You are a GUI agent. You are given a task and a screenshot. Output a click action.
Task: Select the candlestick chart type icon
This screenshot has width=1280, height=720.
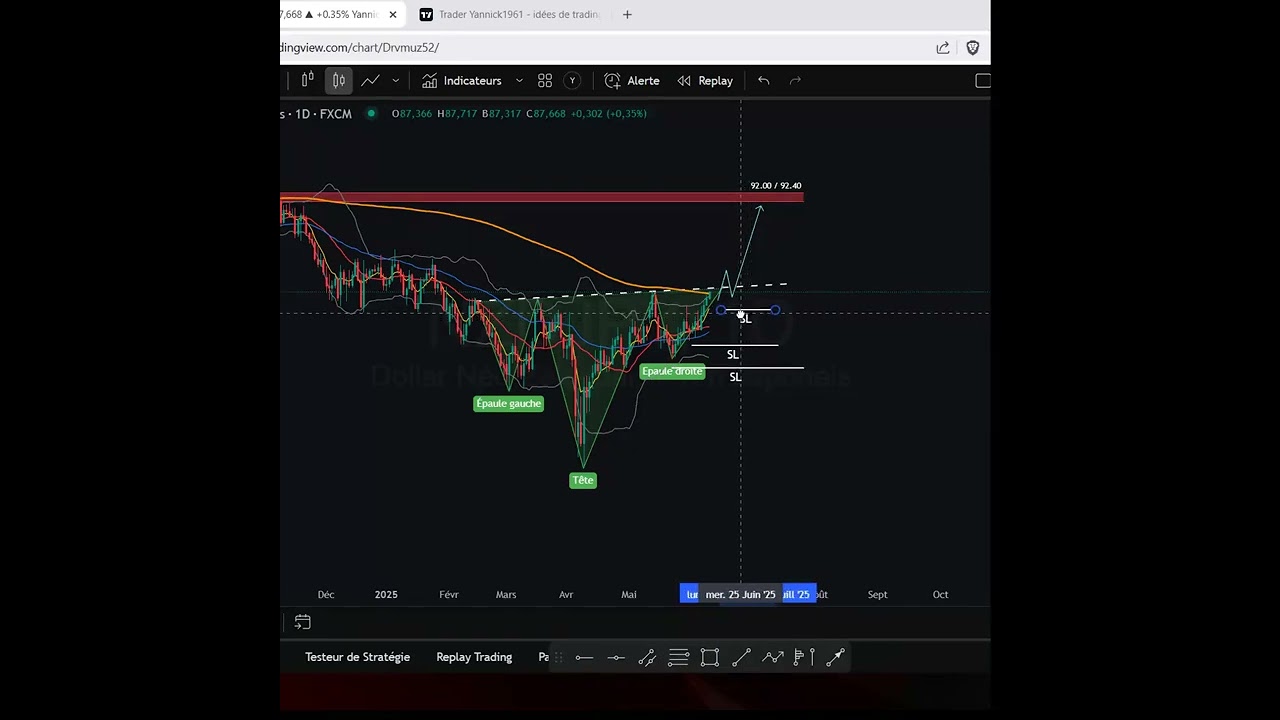(339, 81)
